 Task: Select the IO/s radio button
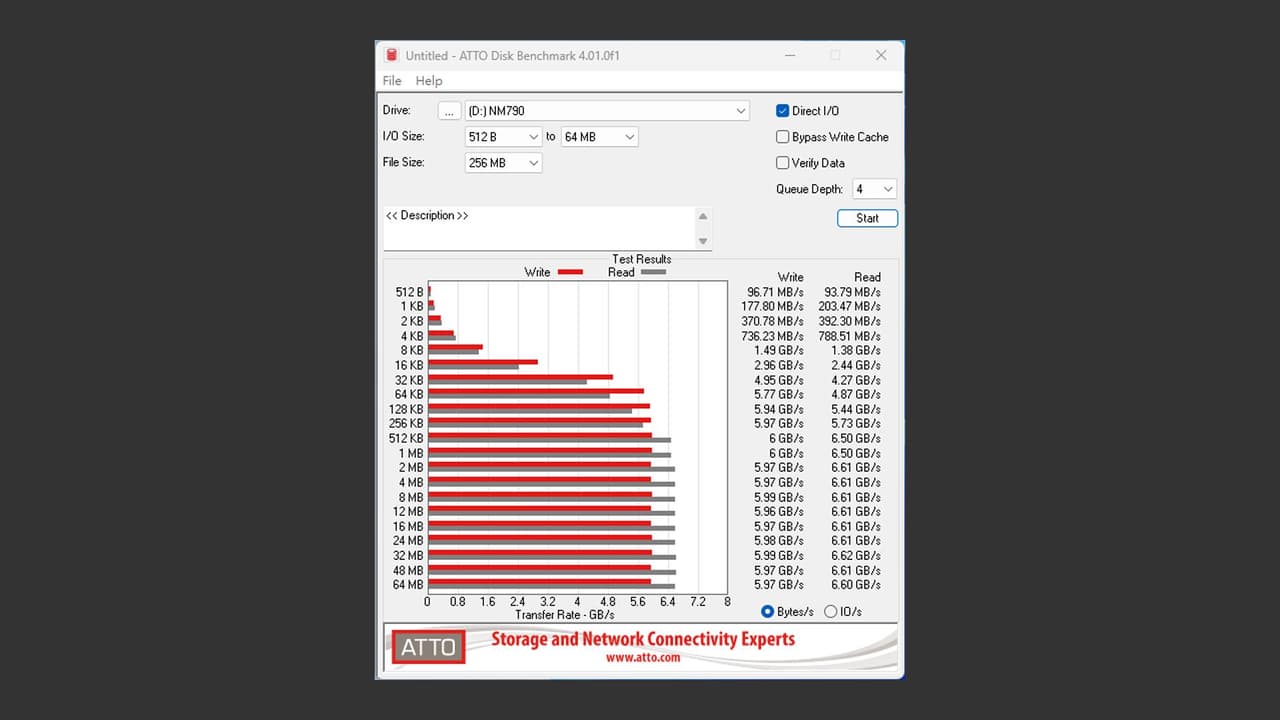[830, 612]
